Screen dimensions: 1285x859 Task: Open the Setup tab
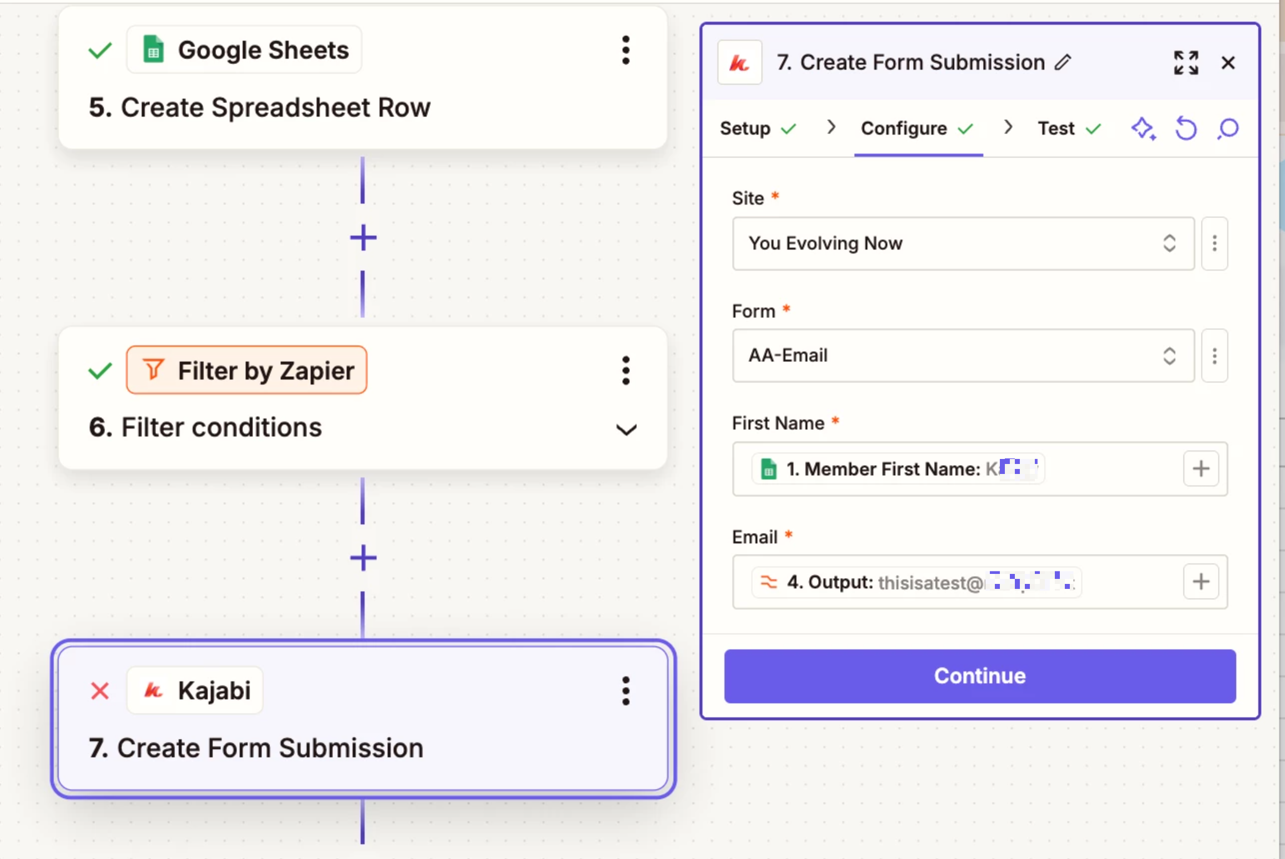[x=758, y=128]
